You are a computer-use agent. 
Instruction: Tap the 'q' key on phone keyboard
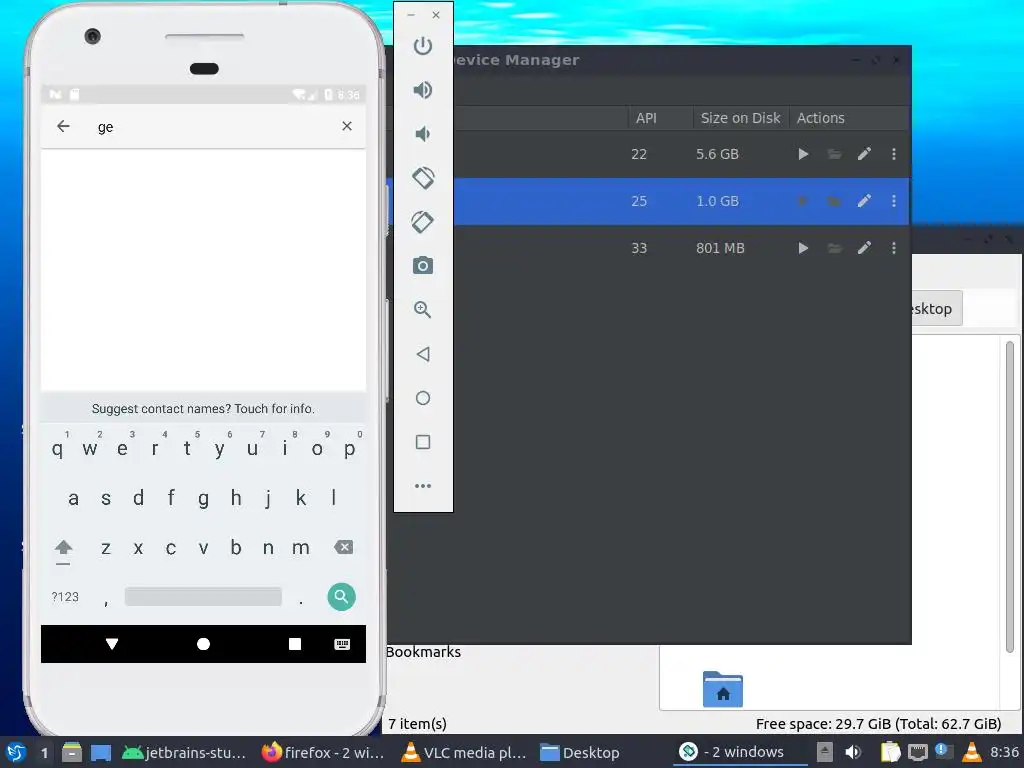(57, 448)
